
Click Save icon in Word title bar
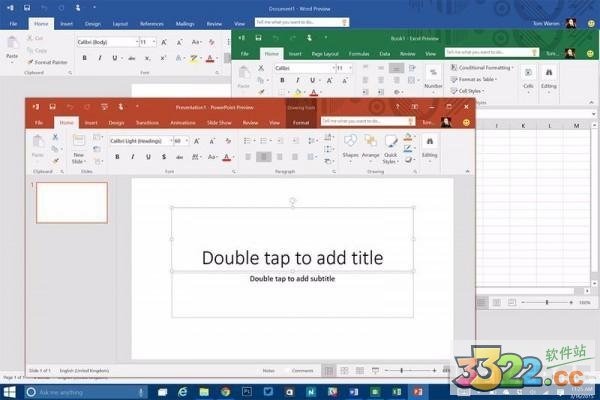point(27,7)
